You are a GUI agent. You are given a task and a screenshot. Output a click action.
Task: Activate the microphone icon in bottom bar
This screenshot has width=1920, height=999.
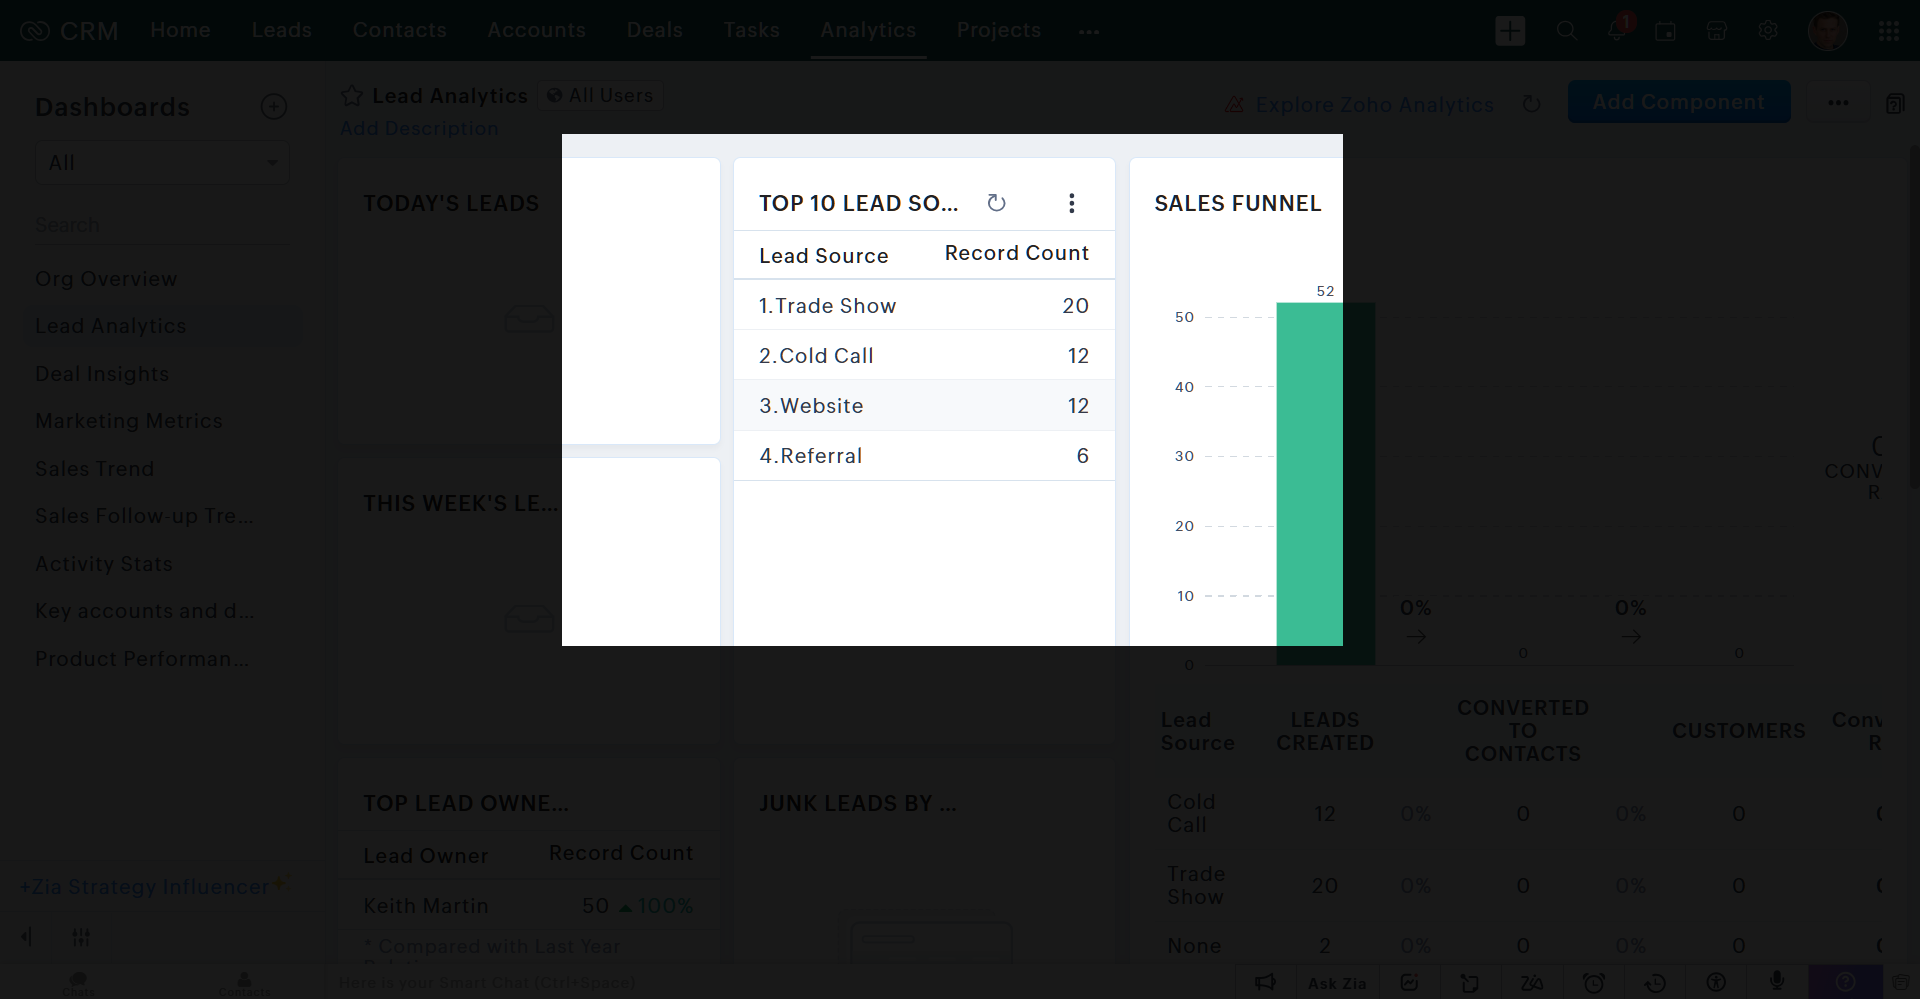(x=1777, y=982)
